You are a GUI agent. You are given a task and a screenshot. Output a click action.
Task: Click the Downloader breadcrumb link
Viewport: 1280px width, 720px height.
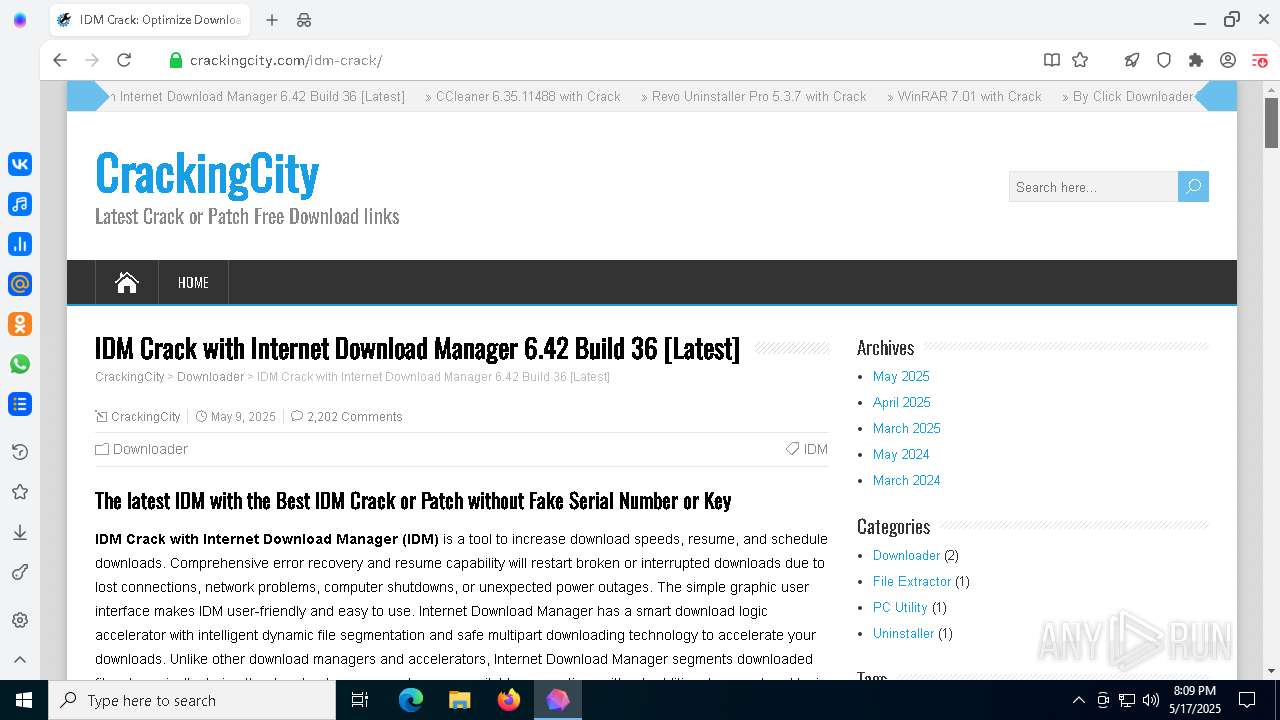pyautogui.click(x=210, y=377)
